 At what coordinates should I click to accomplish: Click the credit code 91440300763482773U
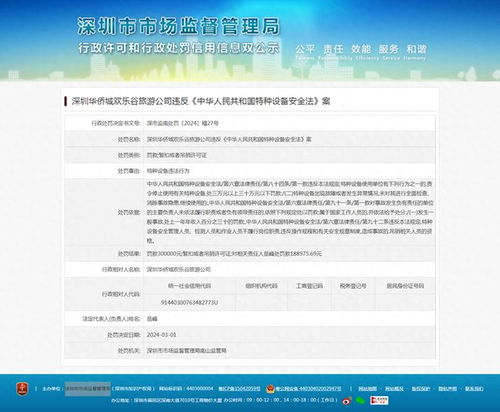pos(189,303)
